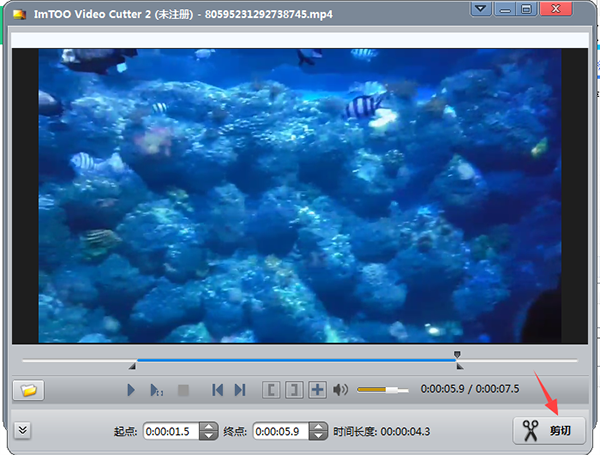Screen dimensions: 600x455
Task: Click the end time spinner arrows
Action: [318, 431]
